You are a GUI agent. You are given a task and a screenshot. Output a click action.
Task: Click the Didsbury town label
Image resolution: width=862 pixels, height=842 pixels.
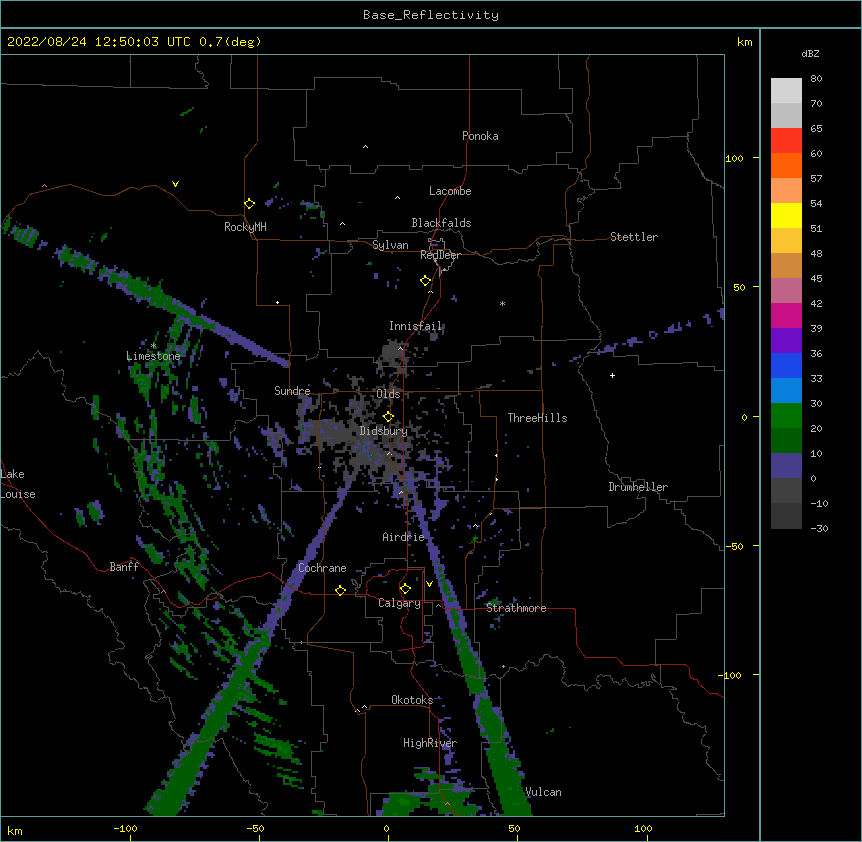[384, 431]
